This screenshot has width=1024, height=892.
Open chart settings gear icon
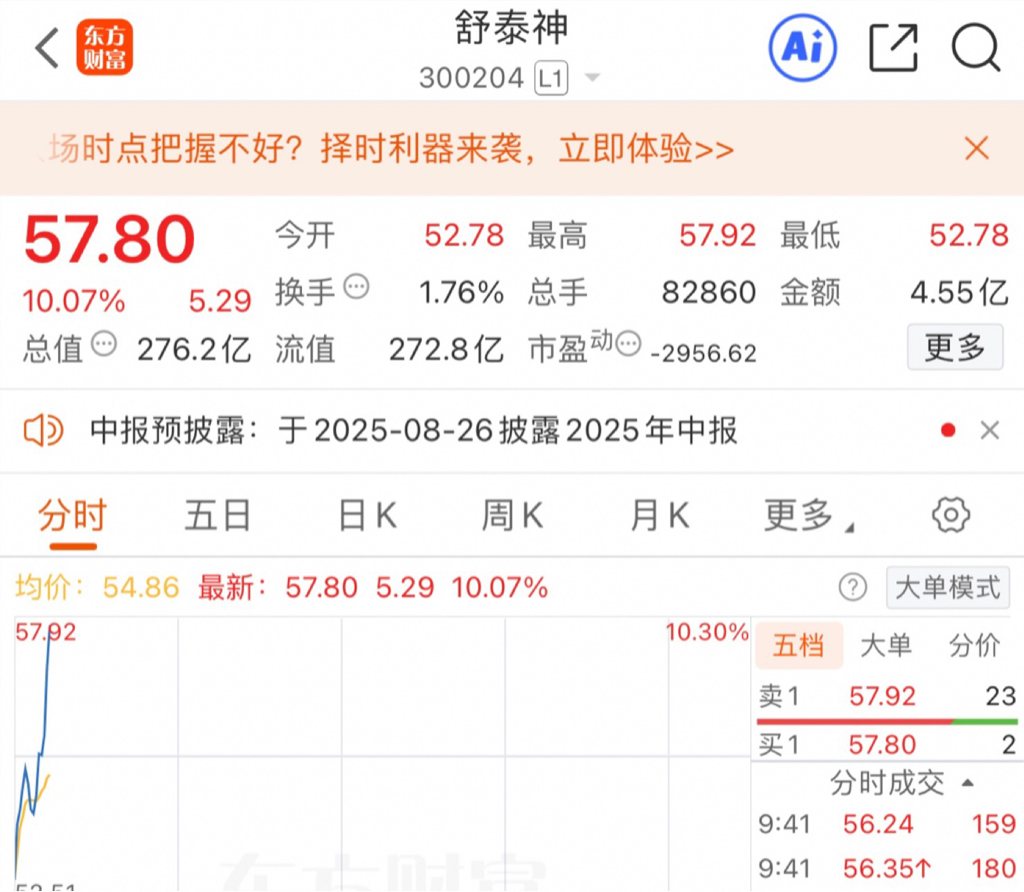(x=951, y=515)
